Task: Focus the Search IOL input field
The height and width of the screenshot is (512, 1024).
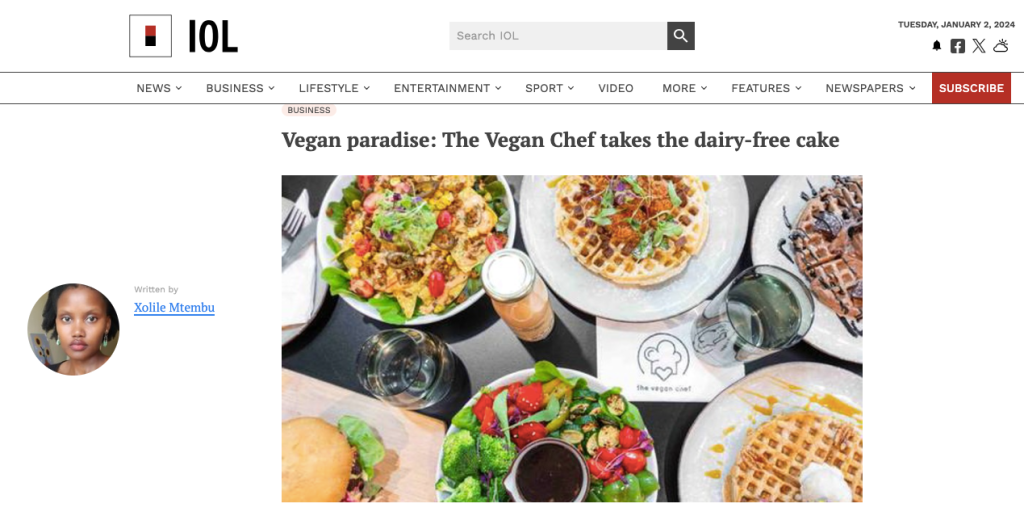Action: [x=558, y=36]
